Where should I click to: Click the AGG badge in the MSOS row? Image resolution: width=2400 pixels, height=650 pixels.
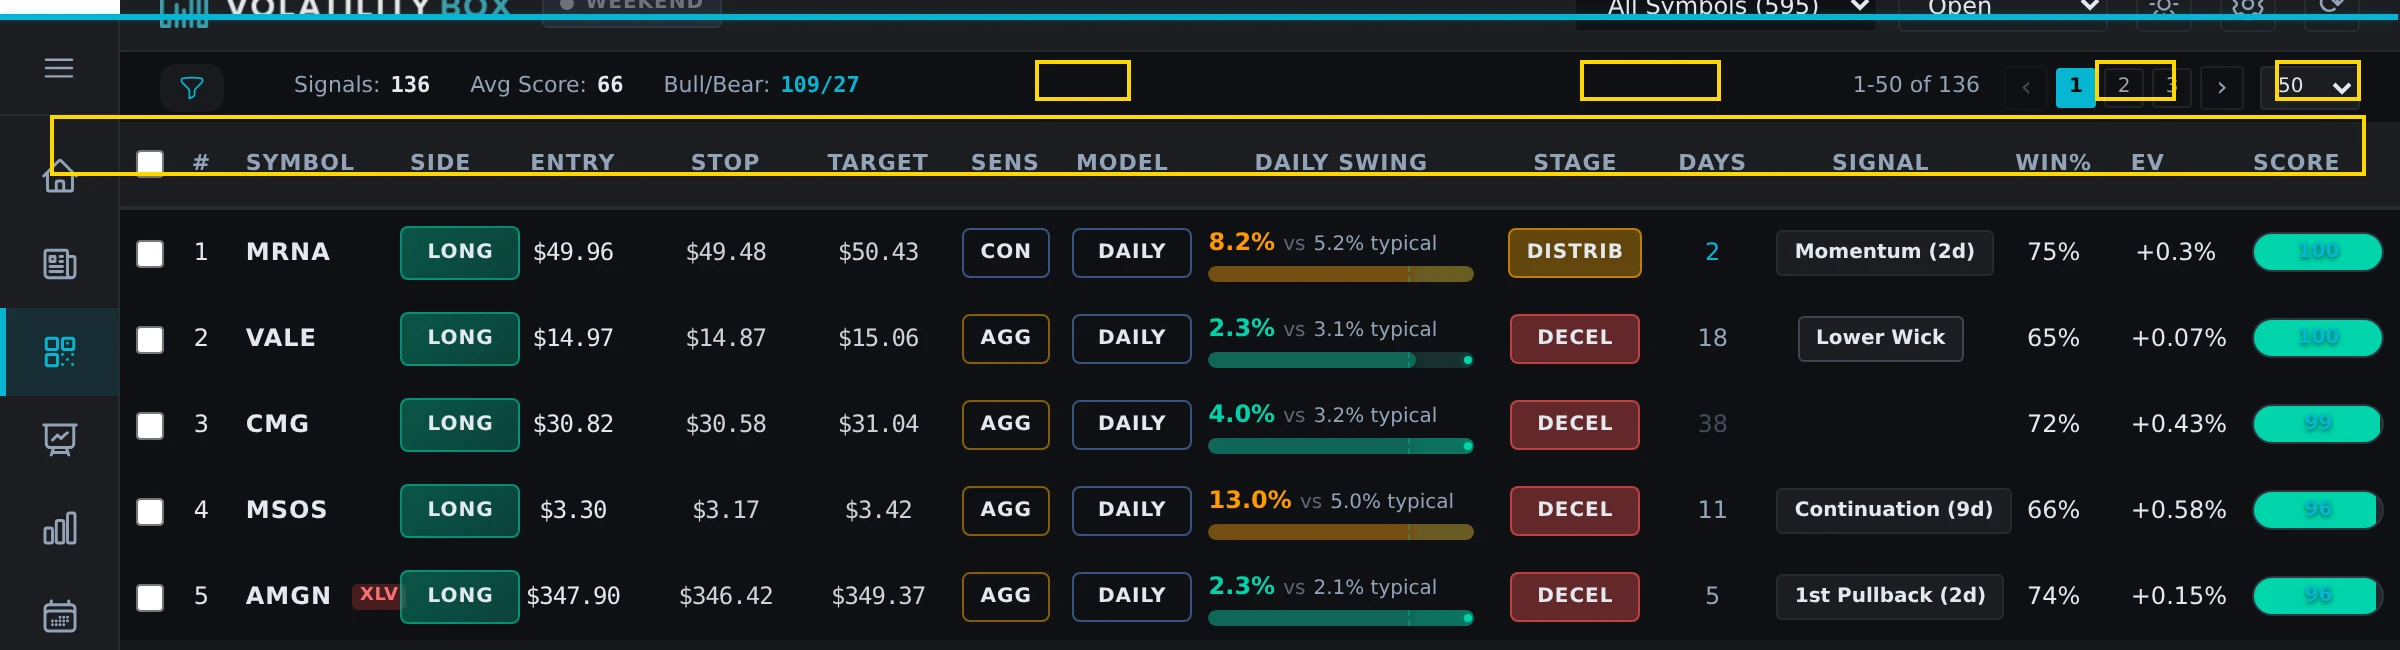[1005, 510]
